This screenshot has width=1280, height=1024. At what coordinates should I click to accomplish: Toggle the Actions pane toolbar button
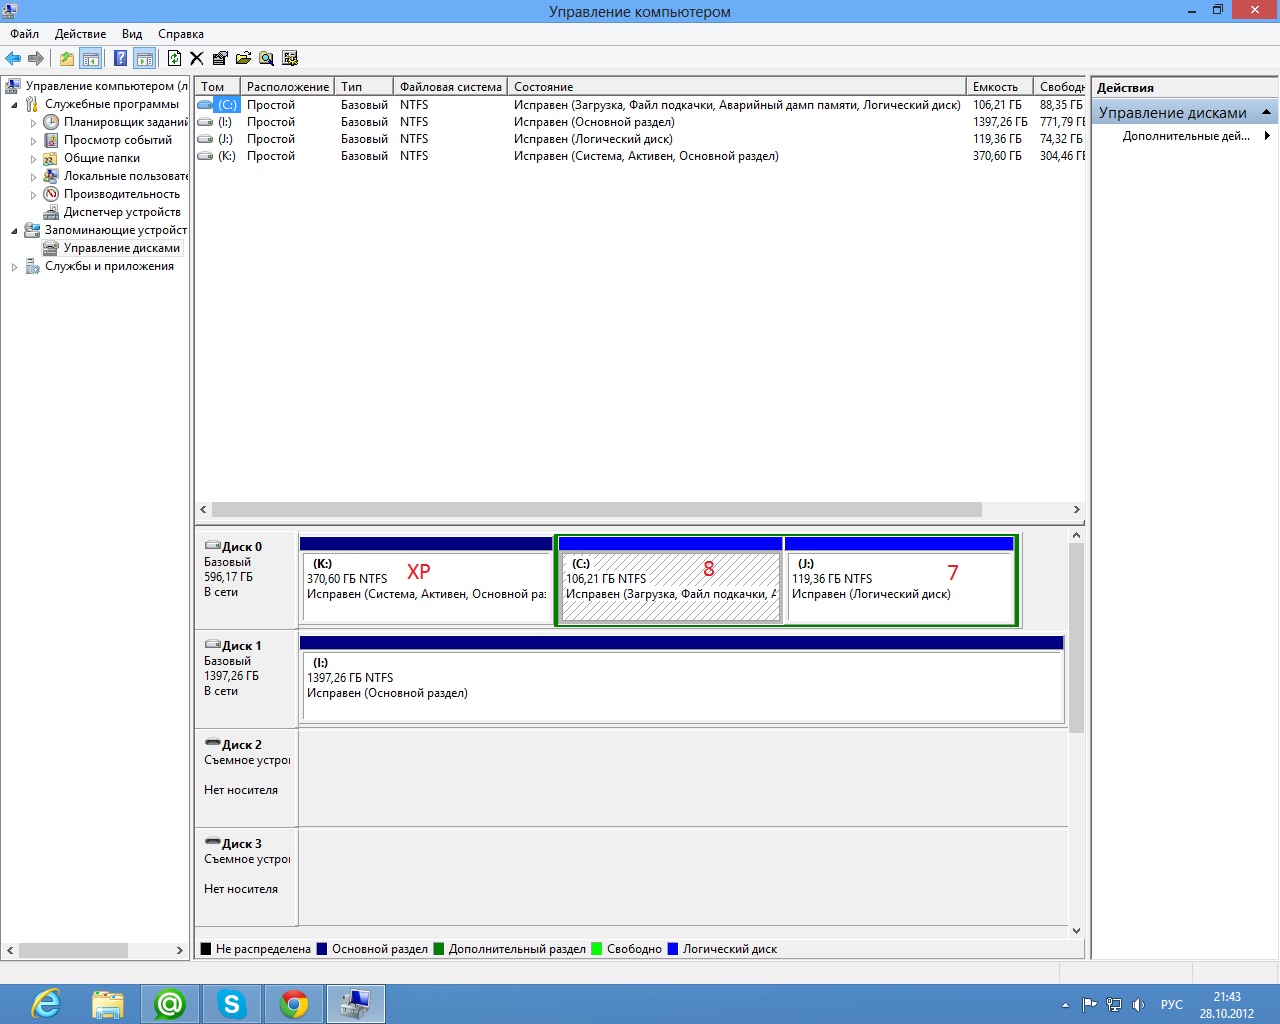tap(145, 58)
